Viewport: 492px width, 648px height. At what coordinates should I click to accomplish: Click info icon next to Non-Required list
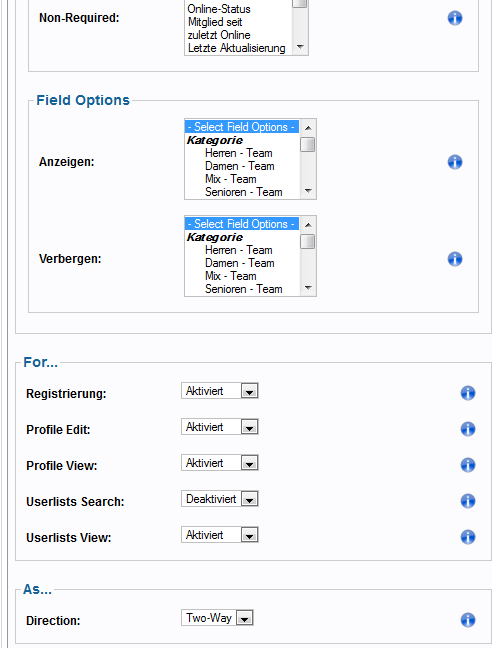point(455,18)
